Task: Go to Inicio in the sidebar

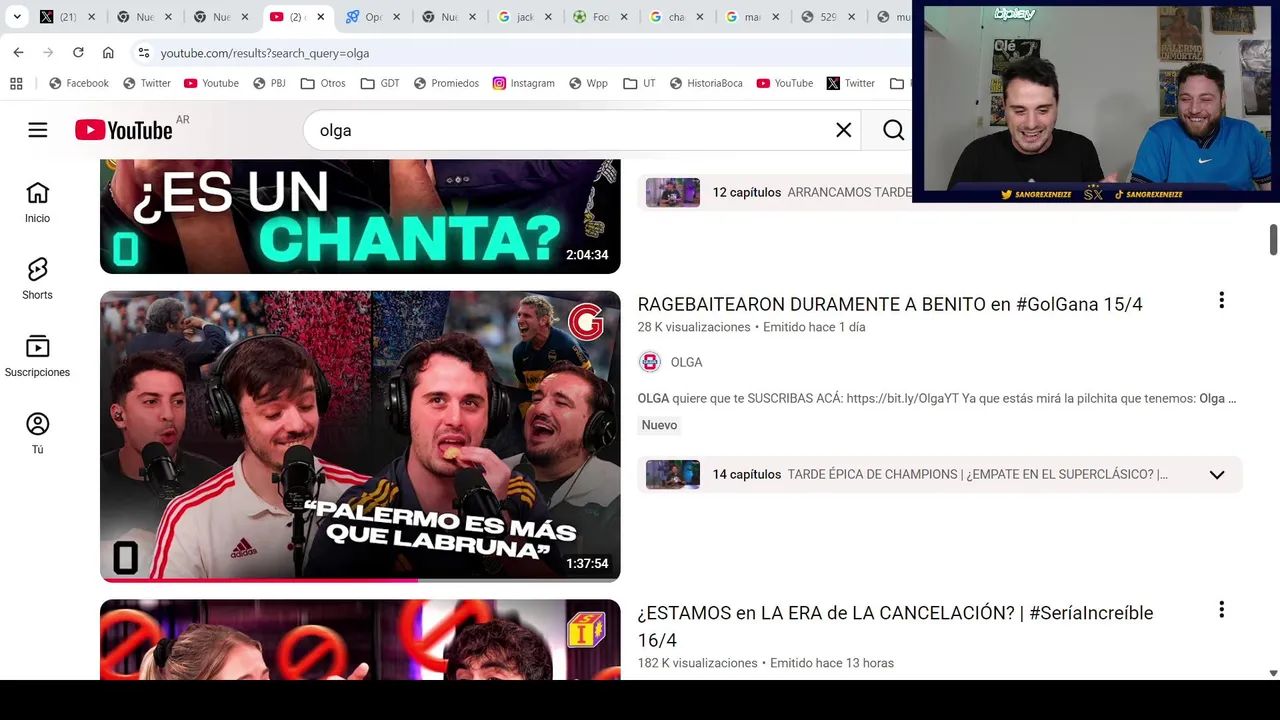Action: point(37,202)
